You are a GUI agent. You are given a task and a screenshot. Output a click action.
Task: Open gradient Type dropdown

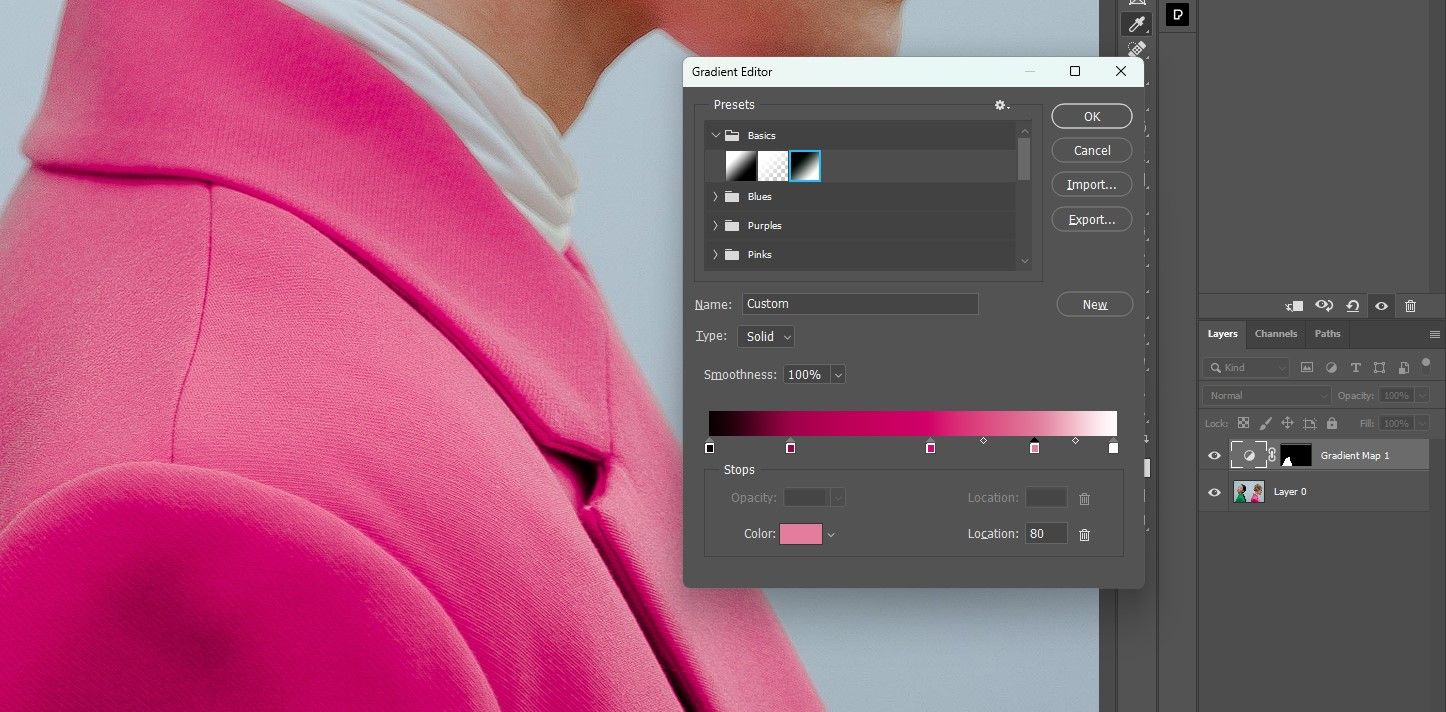pyautogui.click(x=766, y=337)
